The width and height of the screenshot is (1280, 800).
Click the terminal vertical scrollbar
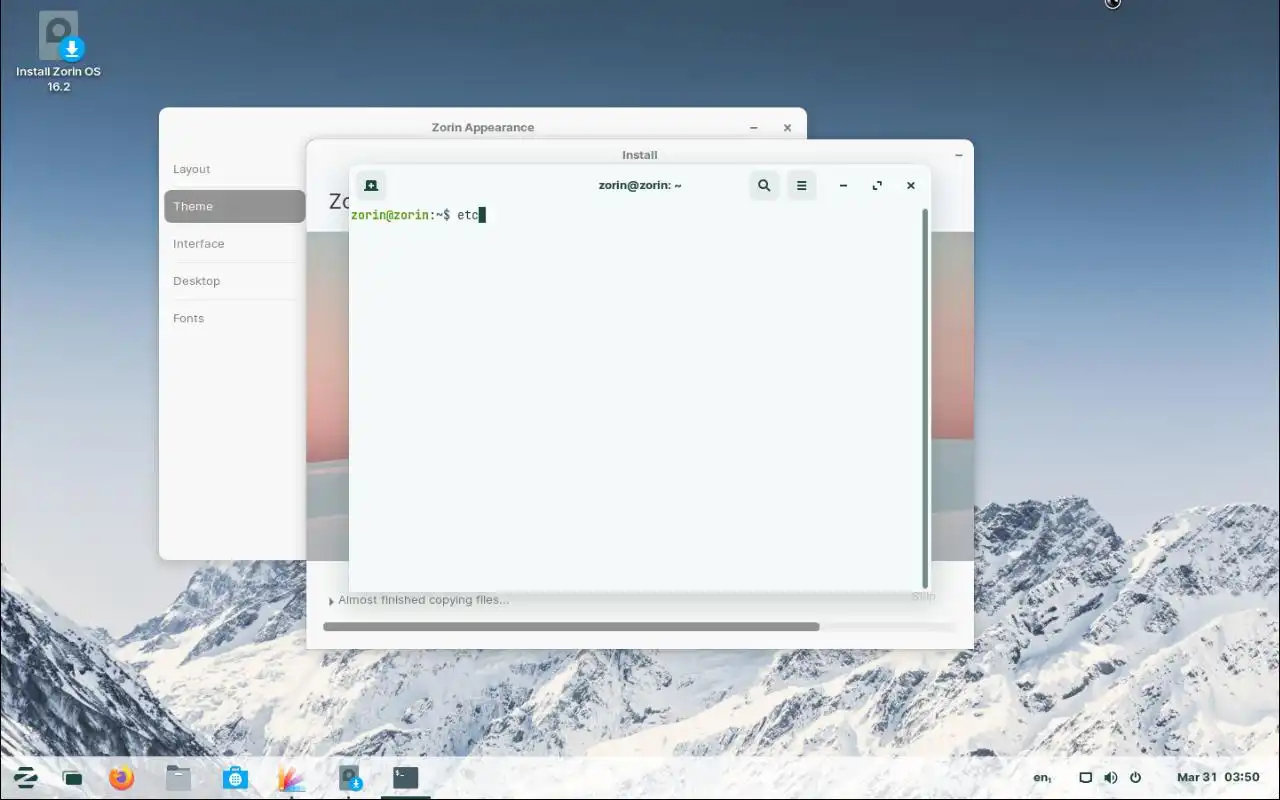click(x=925, y=398)
